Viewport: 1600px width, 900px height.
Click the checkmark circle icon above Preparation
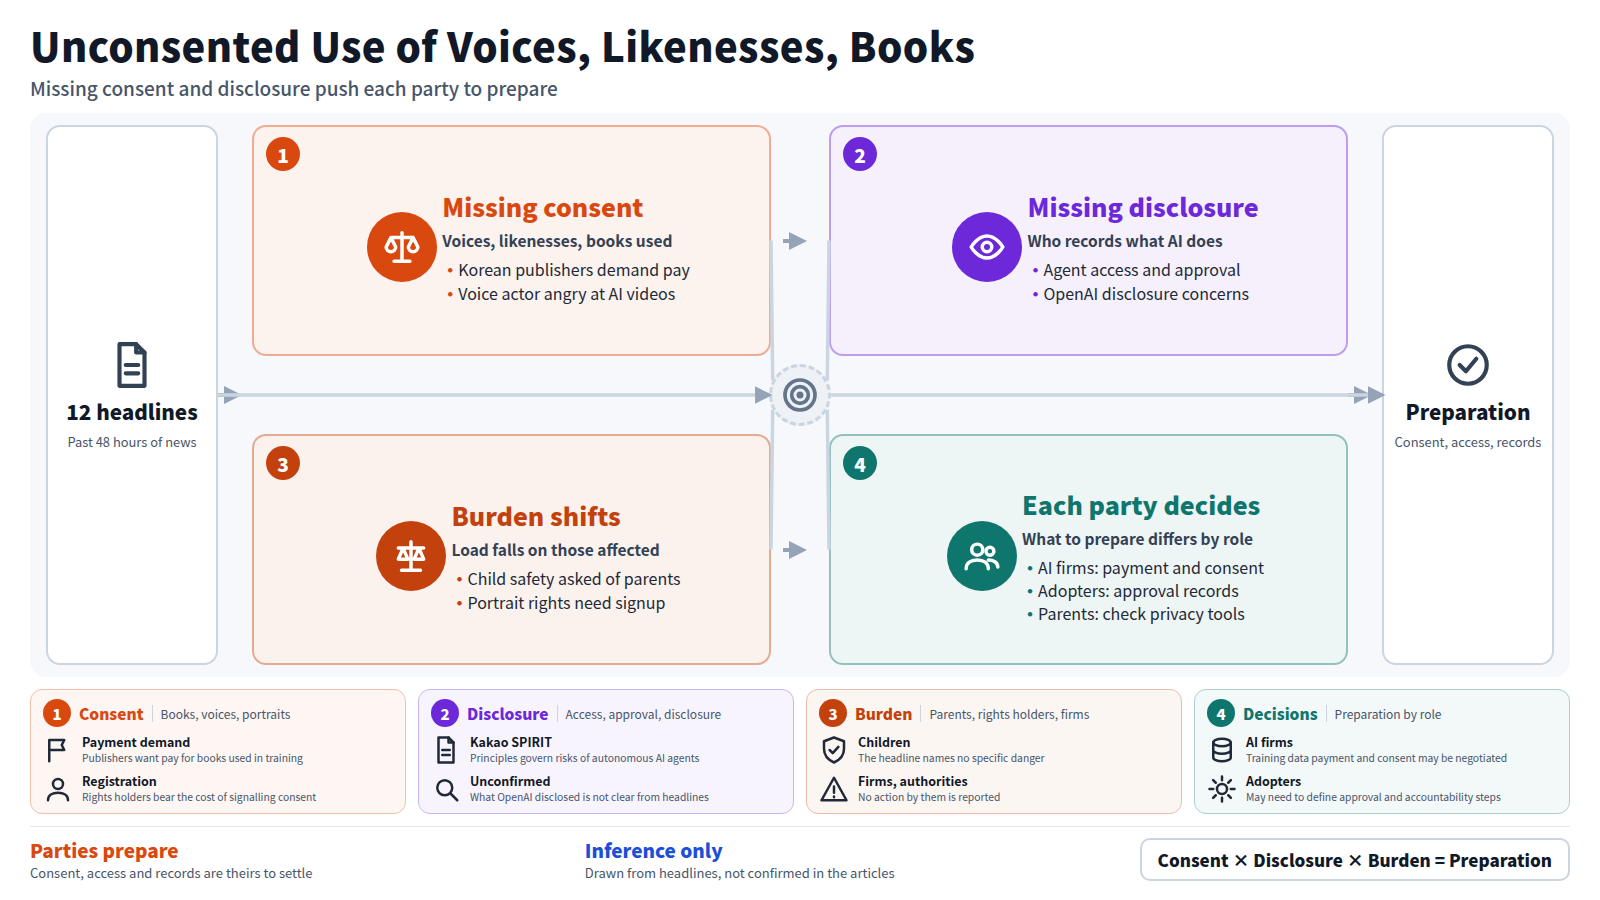tap(1468, 365)
